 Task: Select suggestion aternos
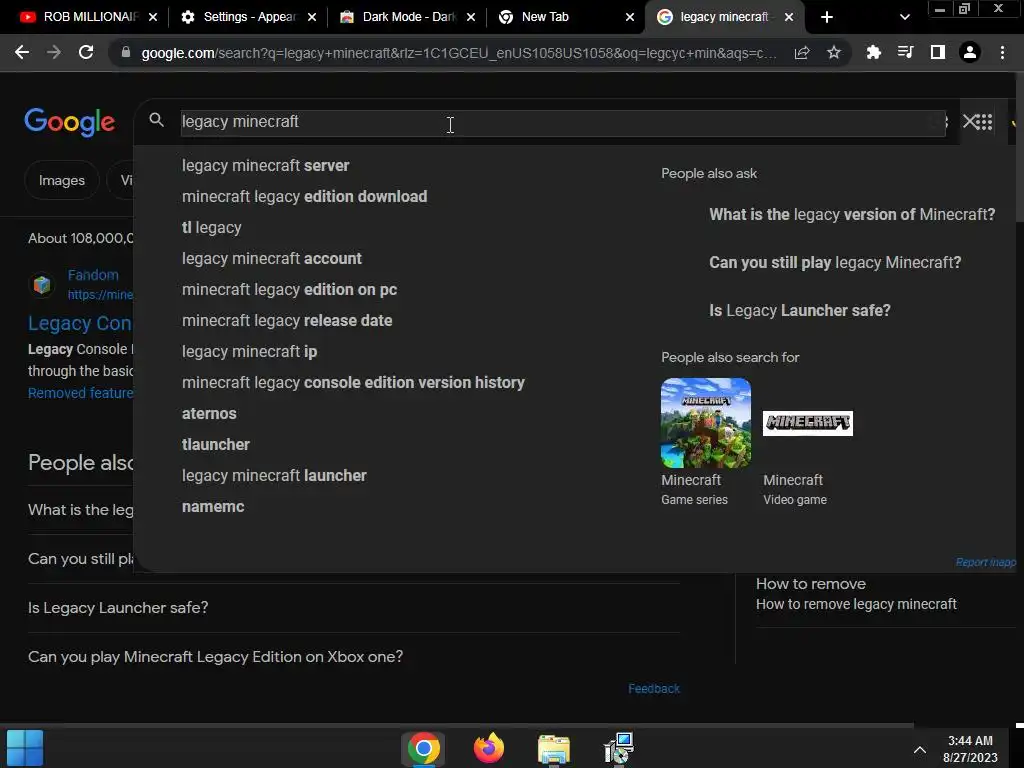pos(209,414)
